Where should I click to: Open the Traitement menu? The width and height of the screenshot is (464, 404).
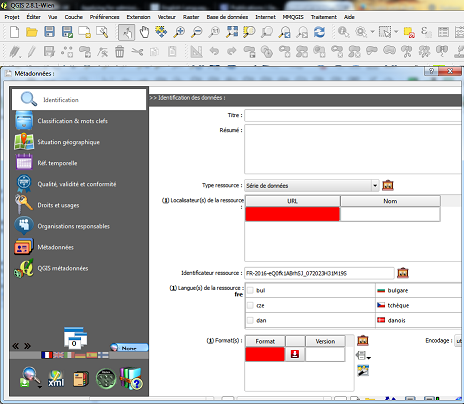[324, 17]
